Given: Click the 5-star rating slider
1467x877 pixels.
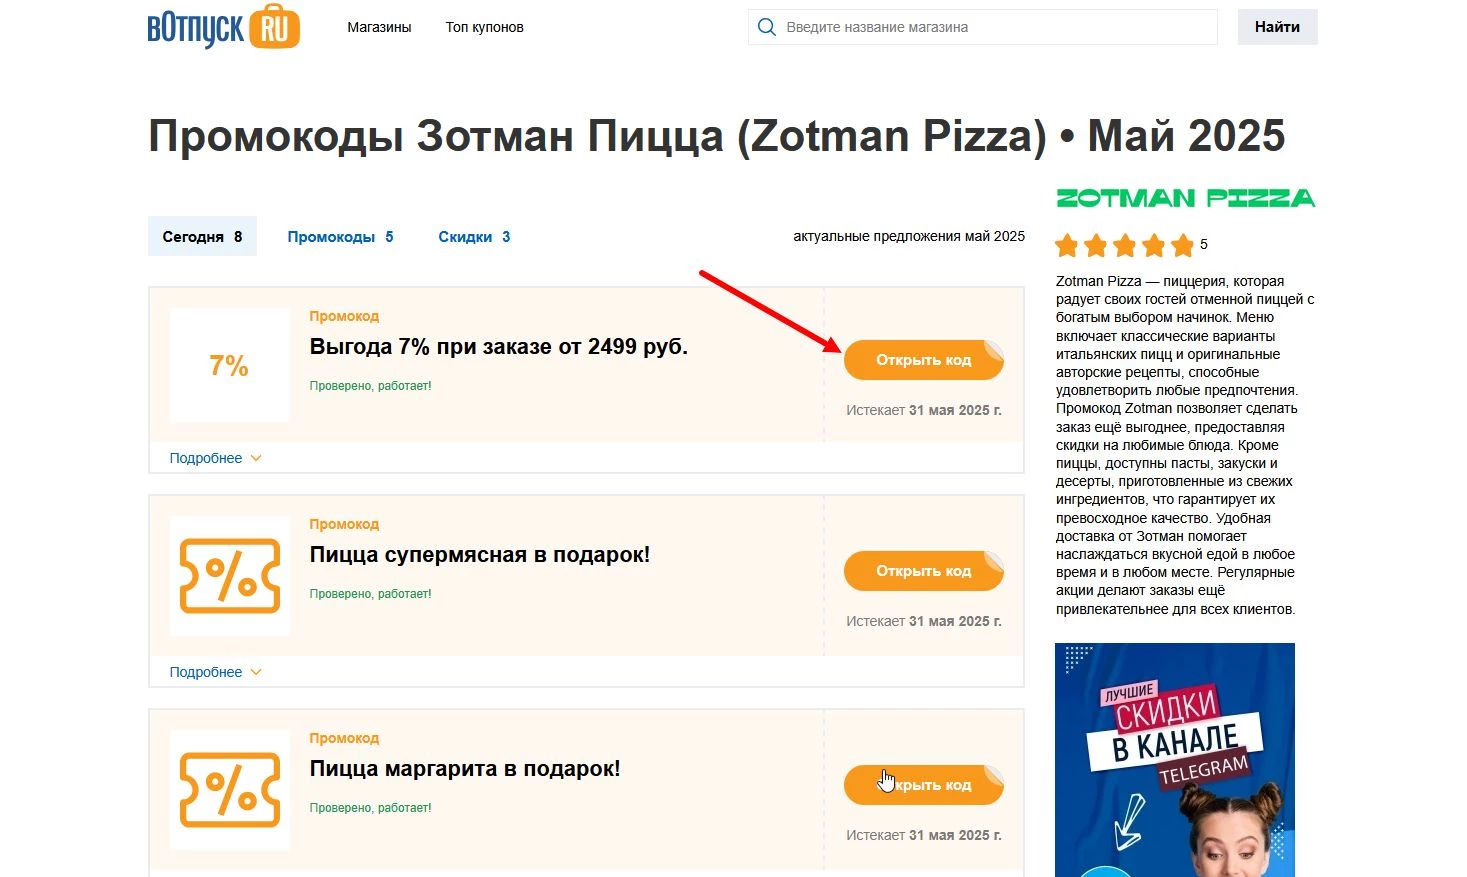Looking at the screenshot, I should (1125, 244).
